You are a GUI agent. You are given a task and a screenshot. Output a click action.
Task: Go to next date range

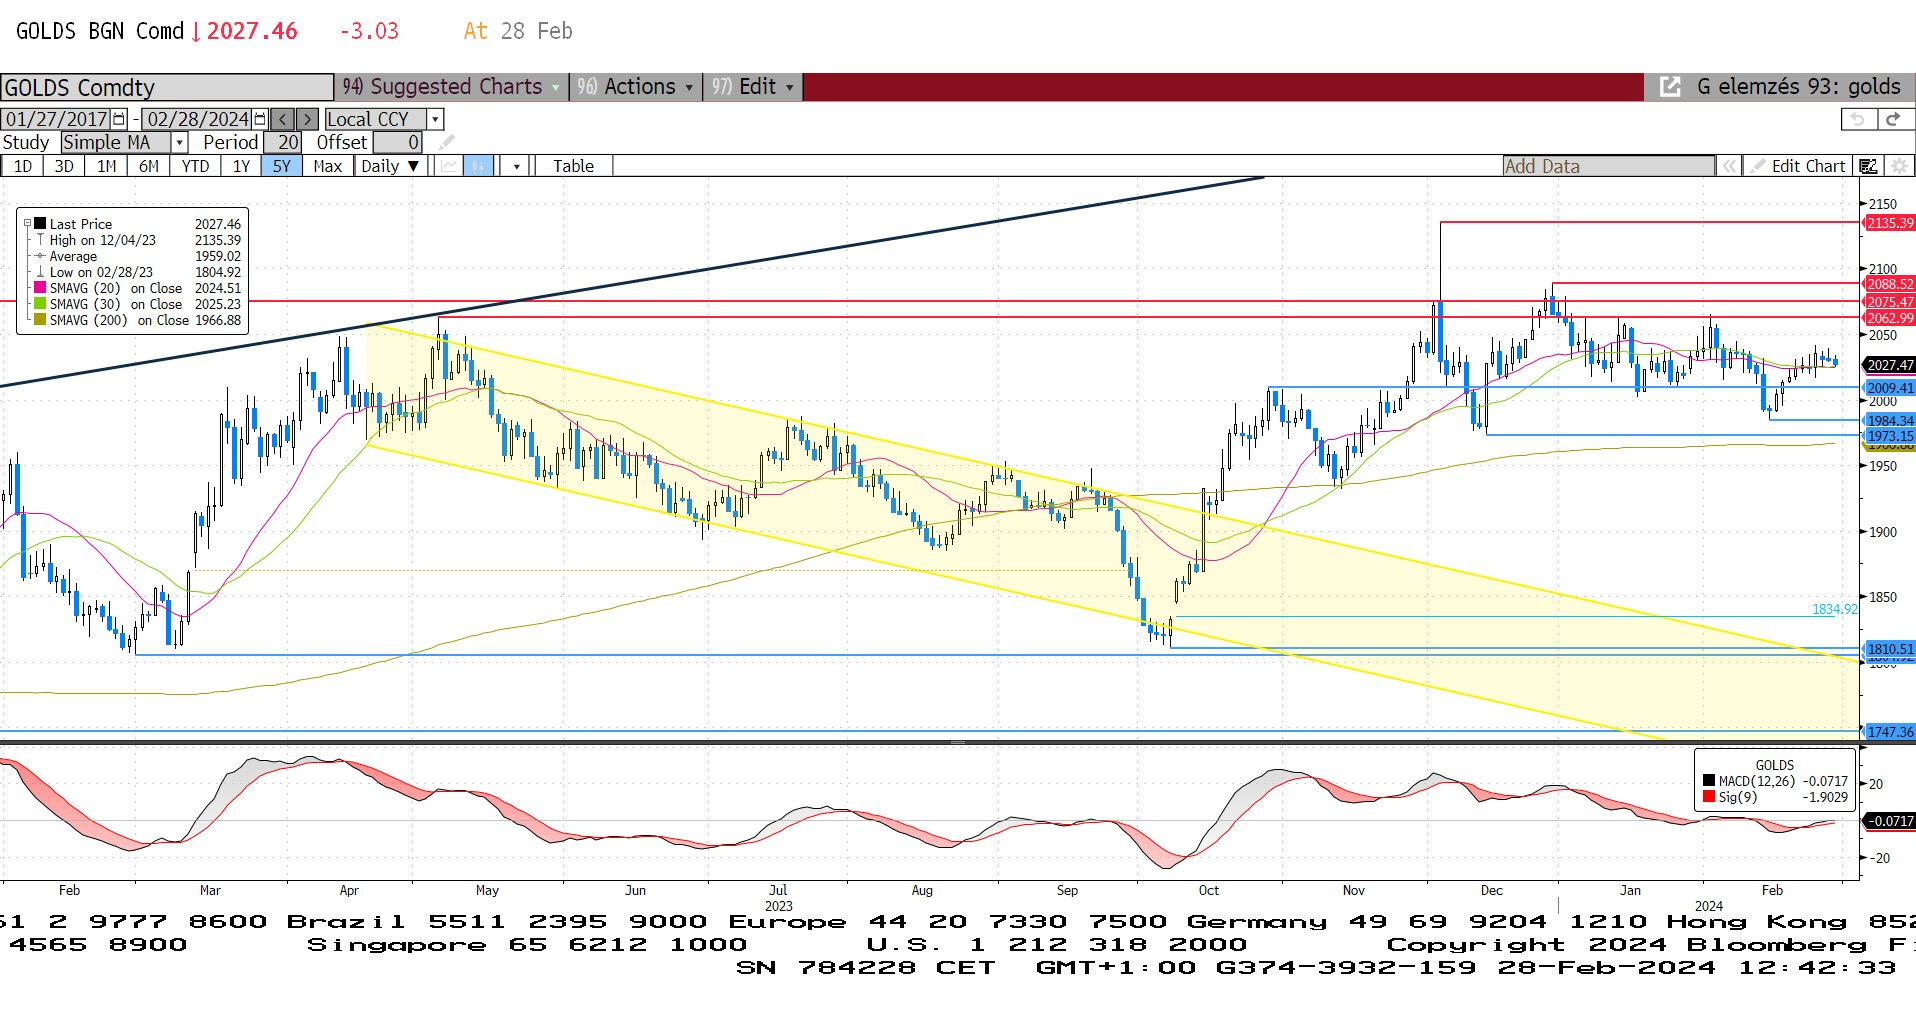(308, 119)
